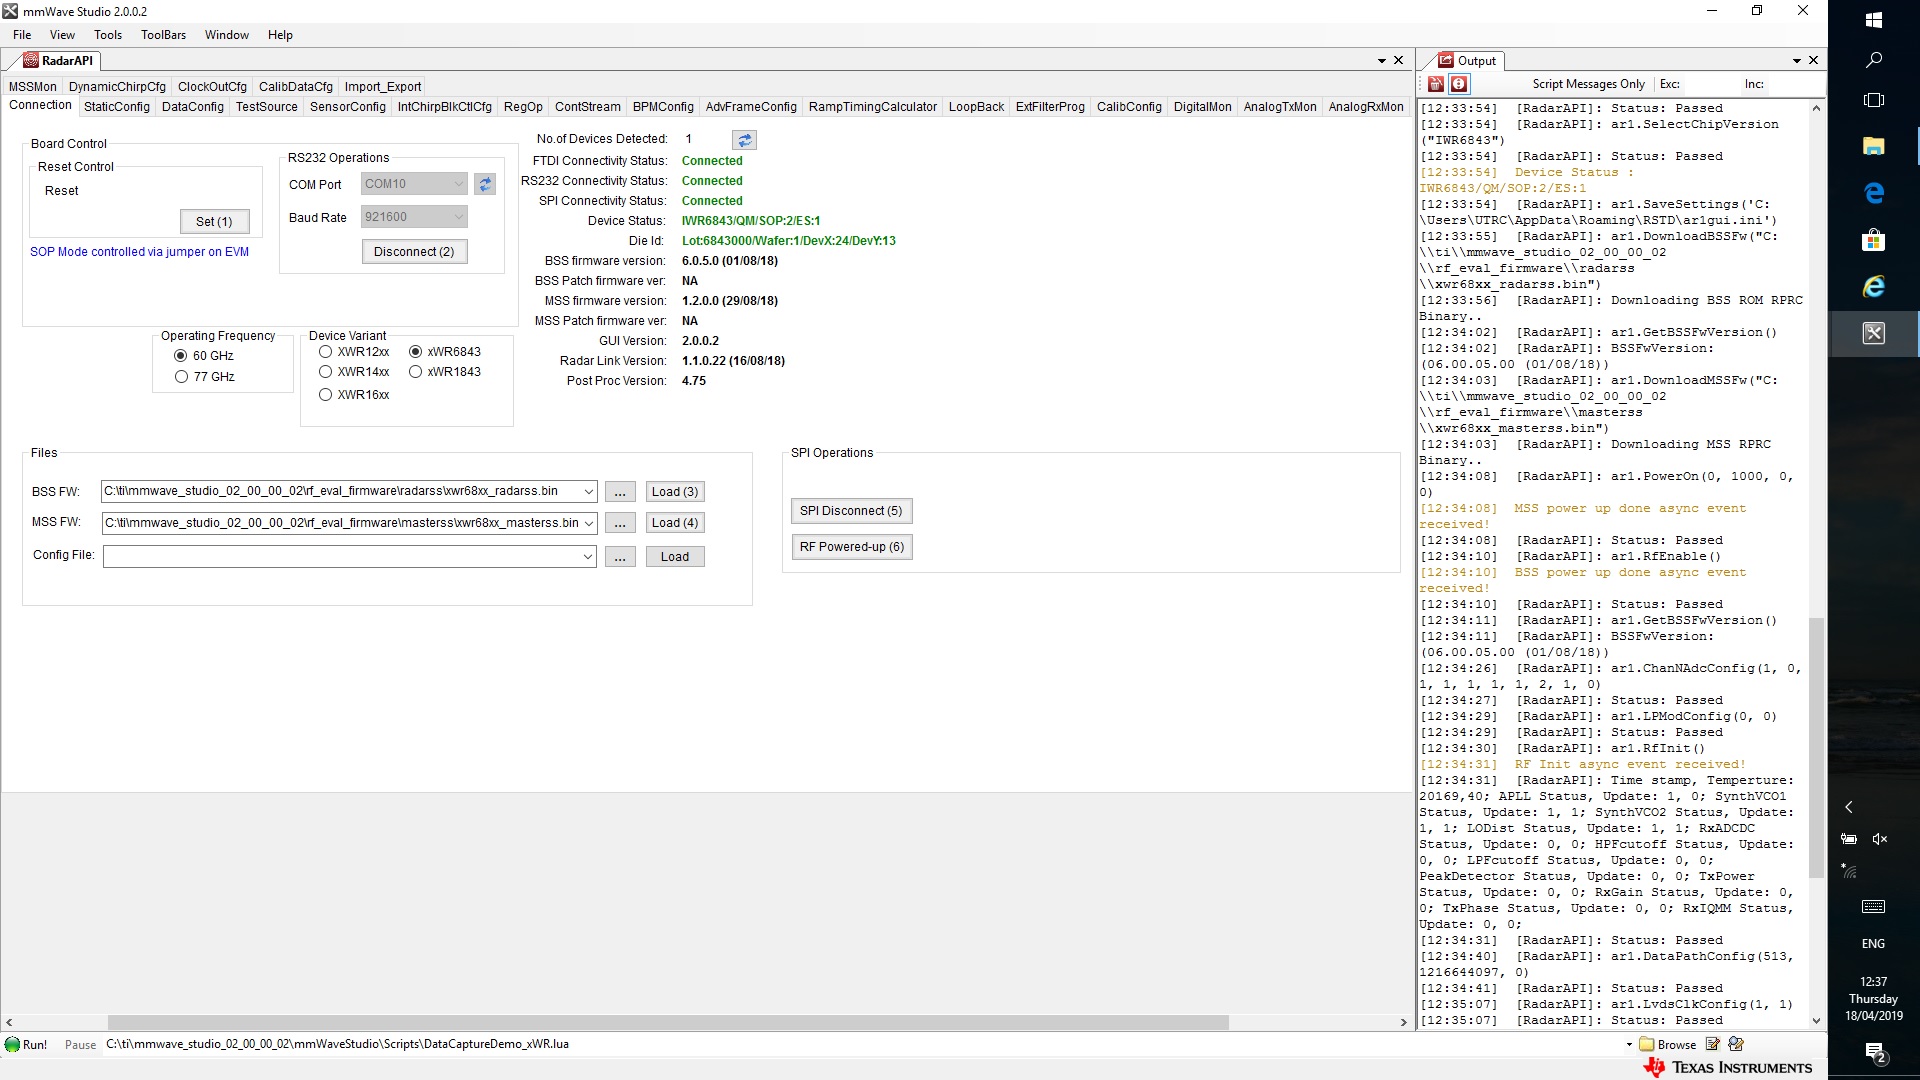Click the muted volume tray icon
Image resolution: width=1920 pixels, height=1080 pixels.
click(1880, 839)
